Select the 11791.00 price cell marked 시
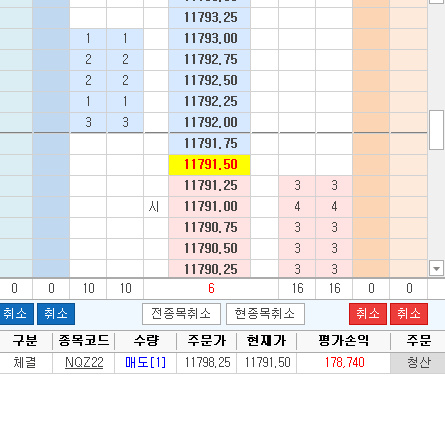The height and width of the screenshot is (429, 445). tap(210, 207)
